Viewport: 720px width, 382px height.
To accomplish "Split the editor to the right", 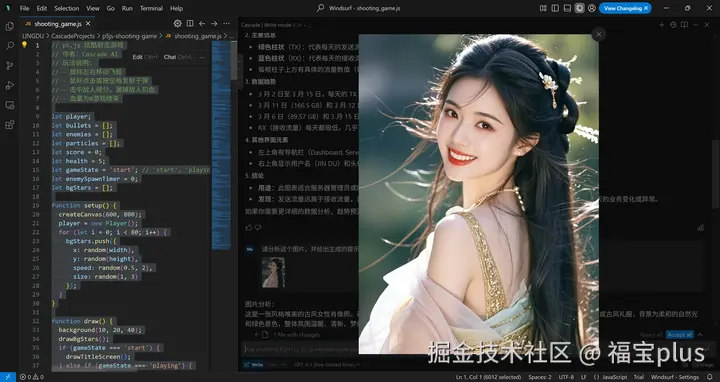I will click(190, 23).
